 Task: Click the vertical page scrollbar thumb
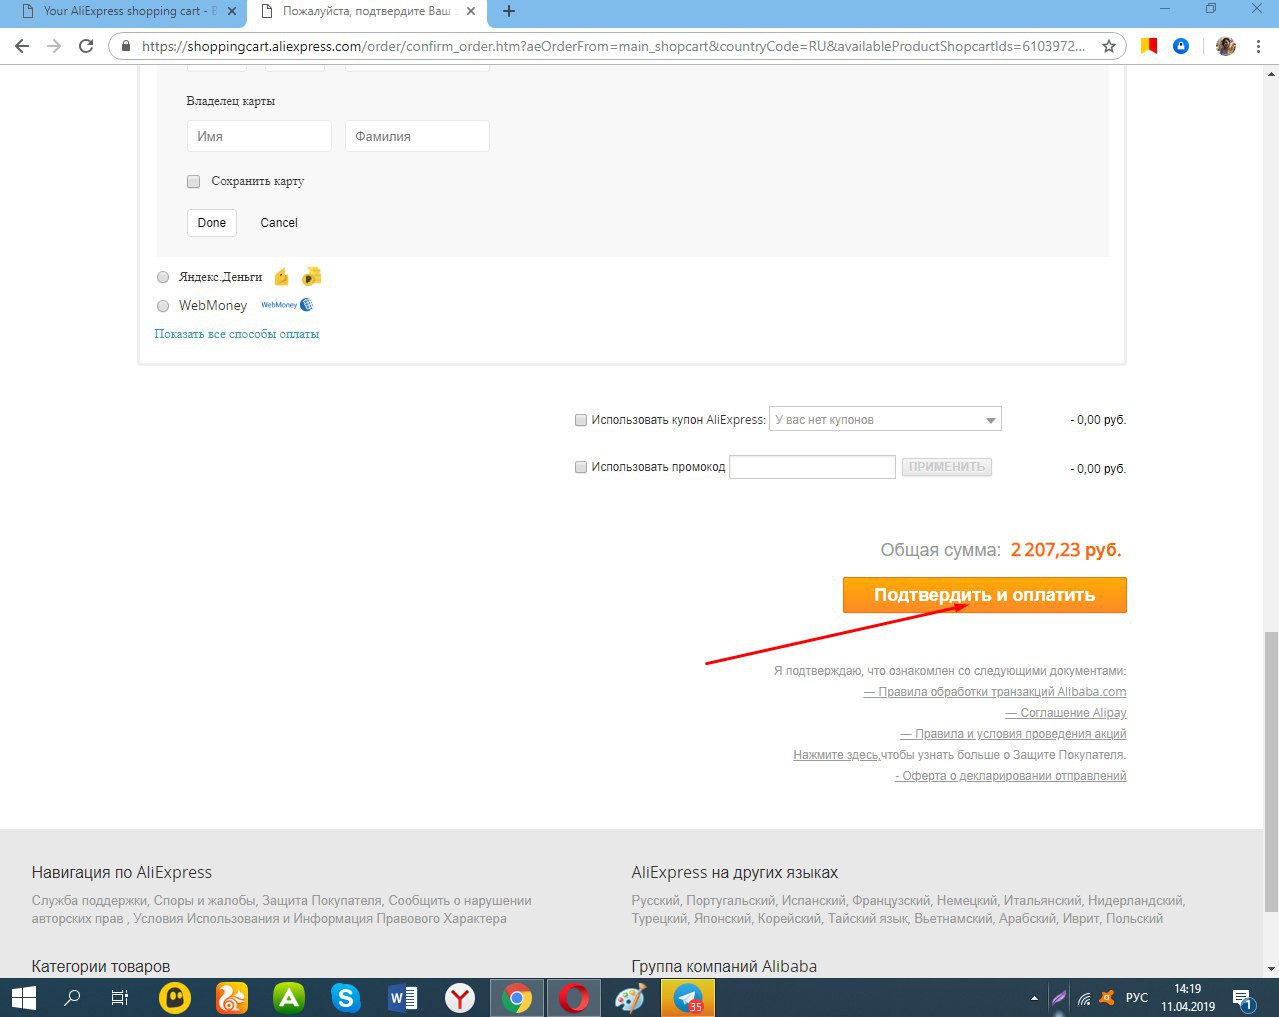[1271, 771]
